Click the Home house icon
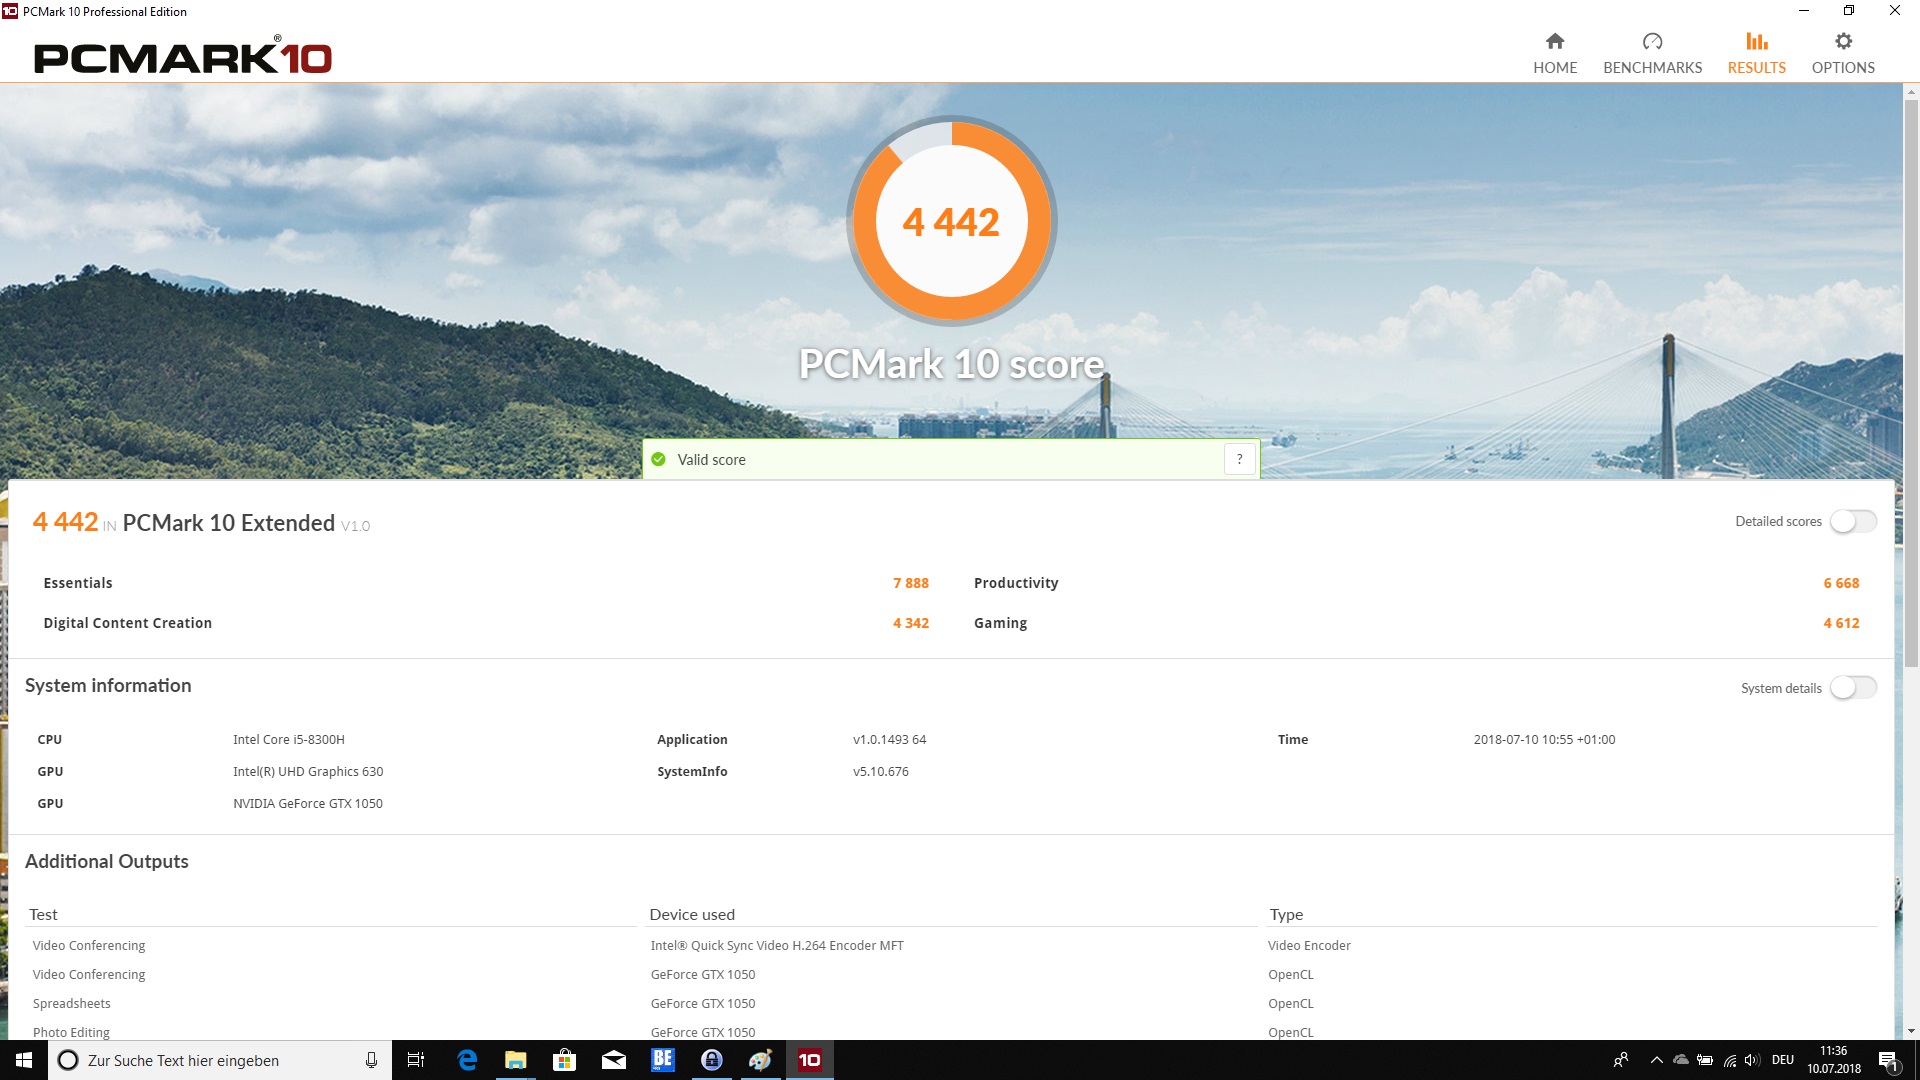 1554,42
